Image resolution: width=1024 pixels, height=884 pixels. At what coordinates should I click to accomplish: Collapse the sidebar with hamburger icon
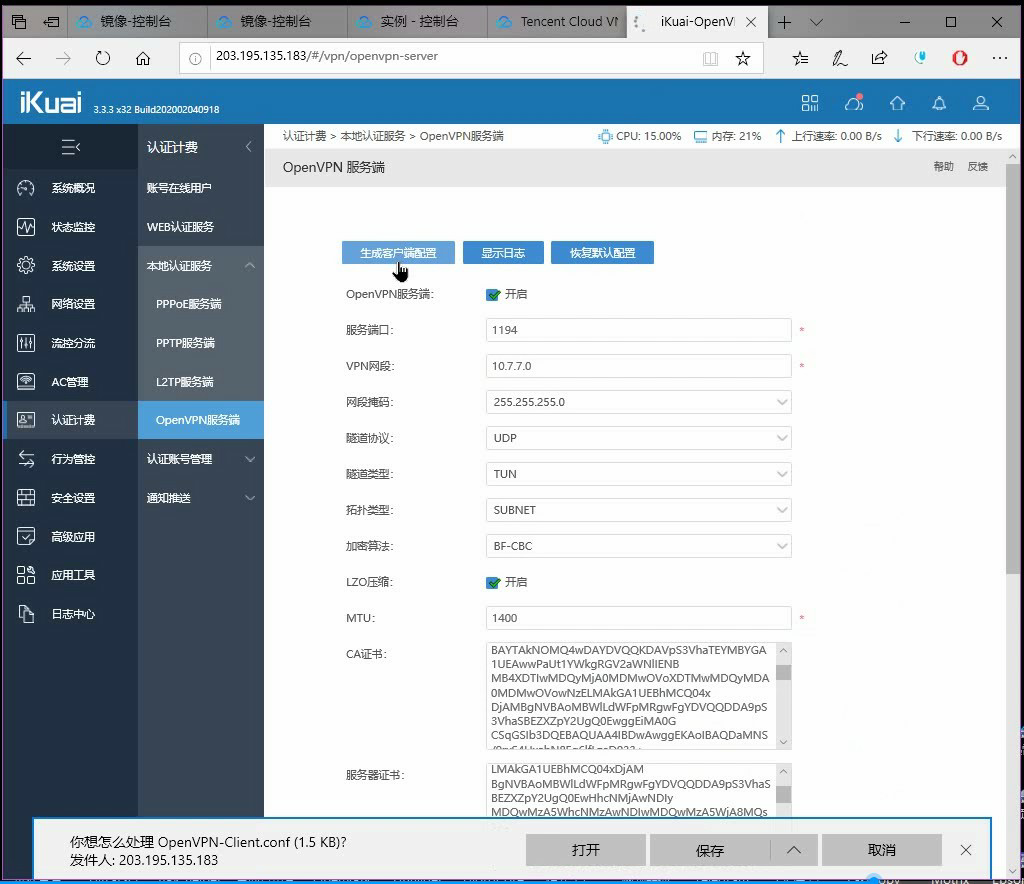pyautogui.click(x=70, y=147)
